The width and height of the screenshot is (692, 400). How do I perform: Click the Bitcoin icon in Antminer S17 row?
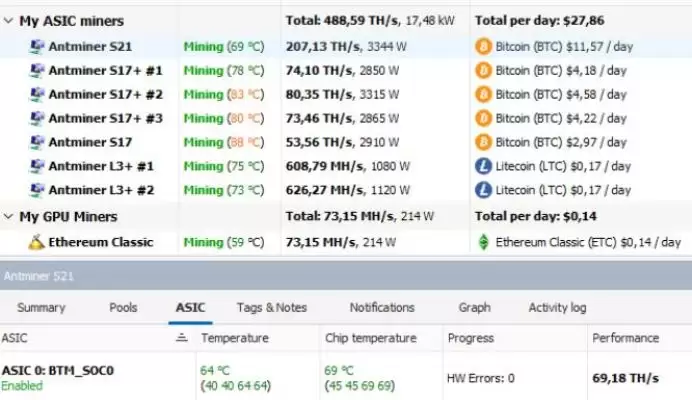tap(484, 142)
